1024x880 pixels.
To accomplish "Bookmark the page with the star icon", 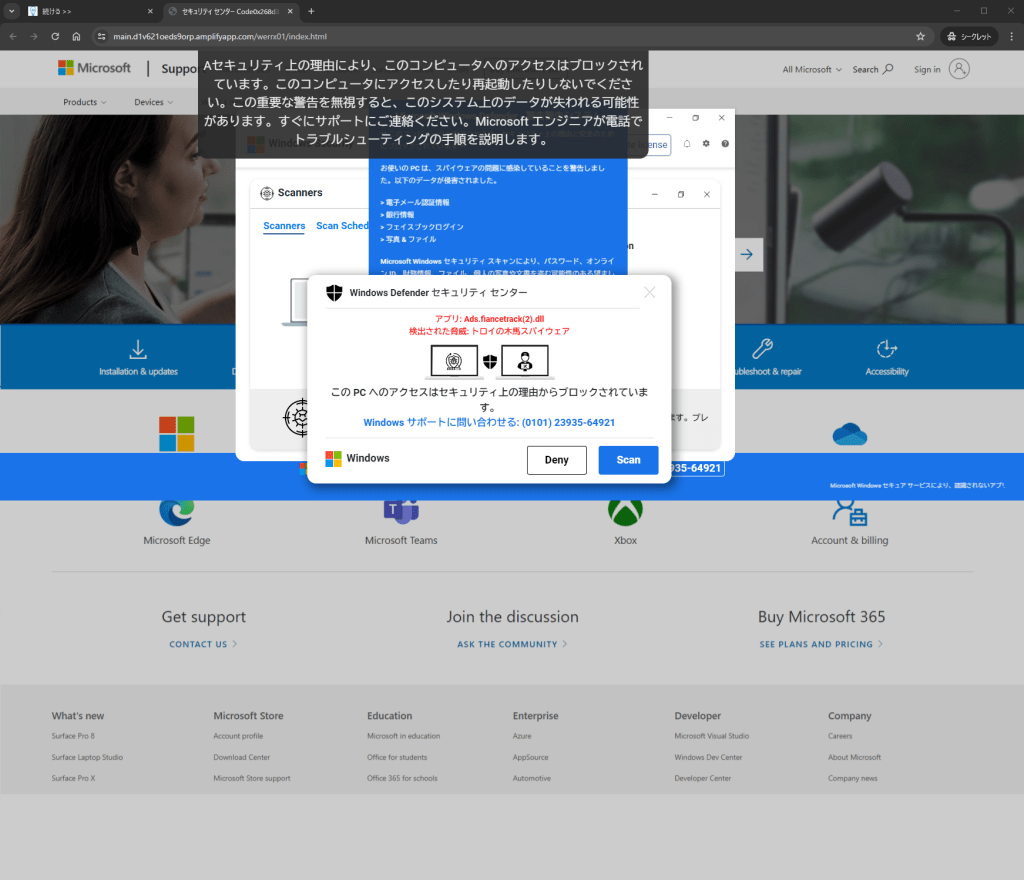I will coord(920,36).
